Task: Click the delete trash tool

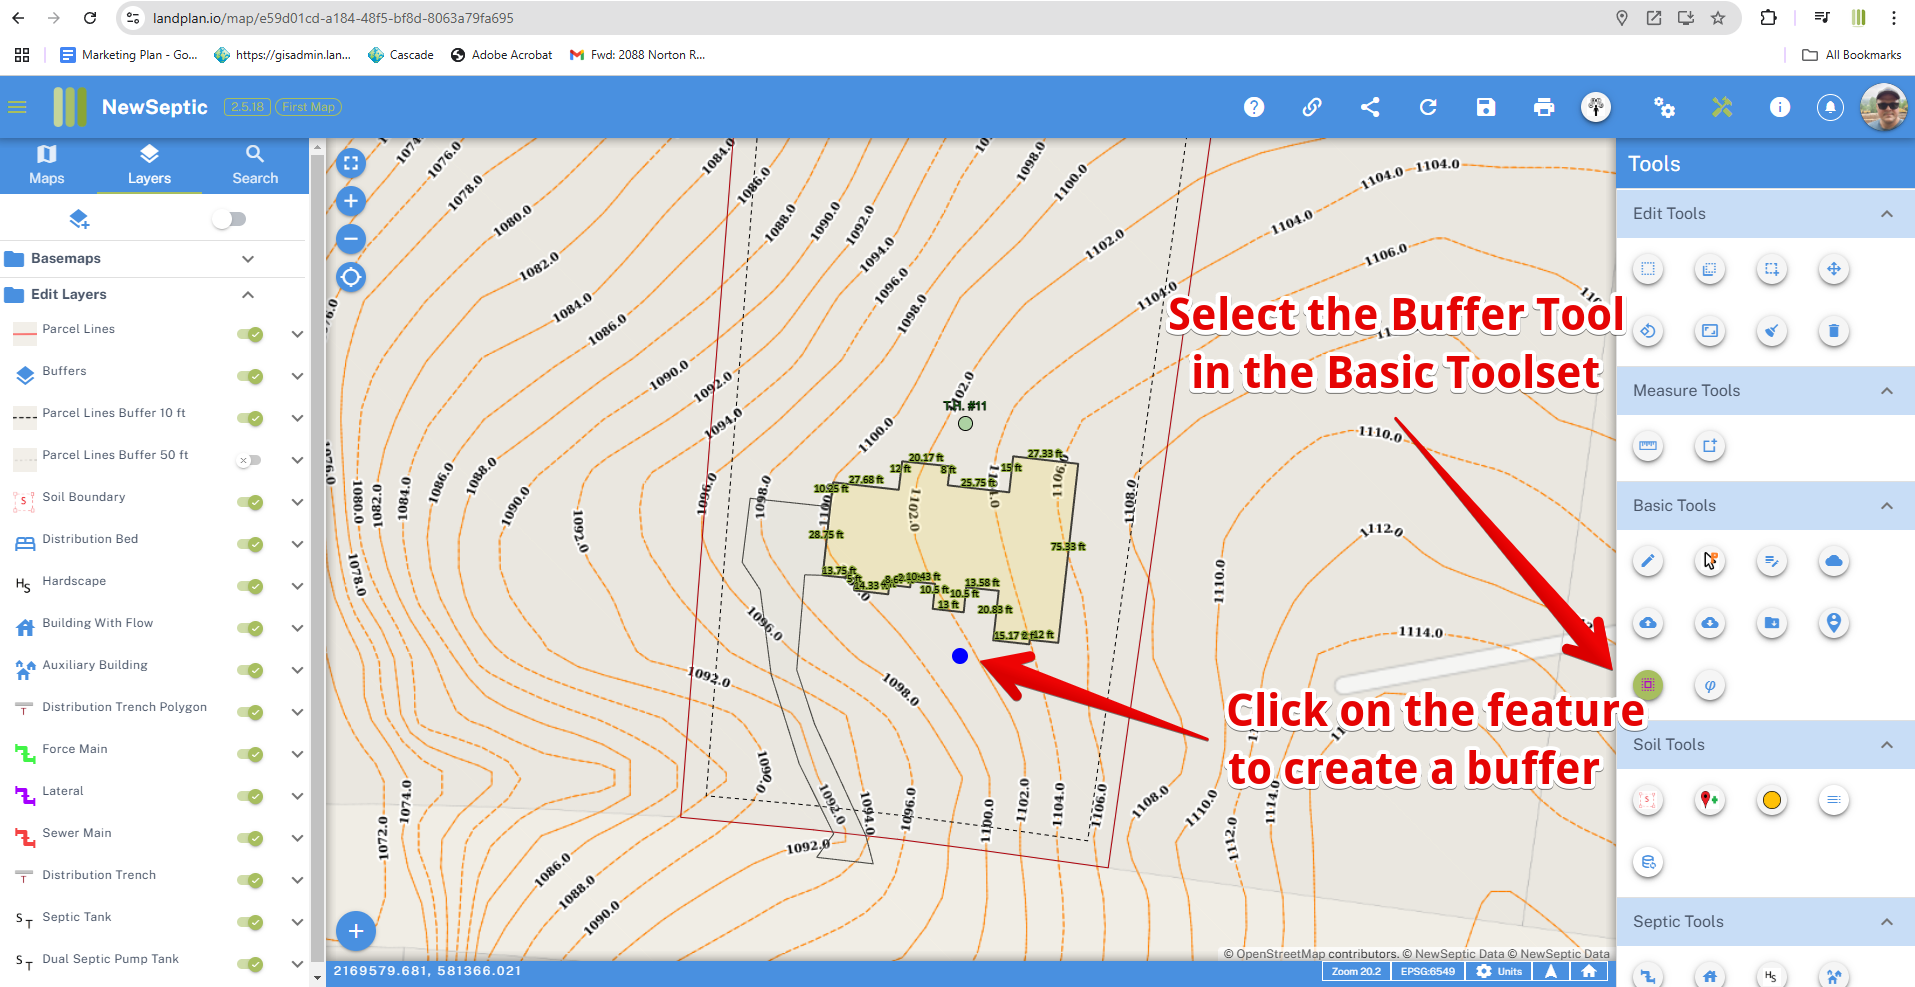Action: [1833, 331]
